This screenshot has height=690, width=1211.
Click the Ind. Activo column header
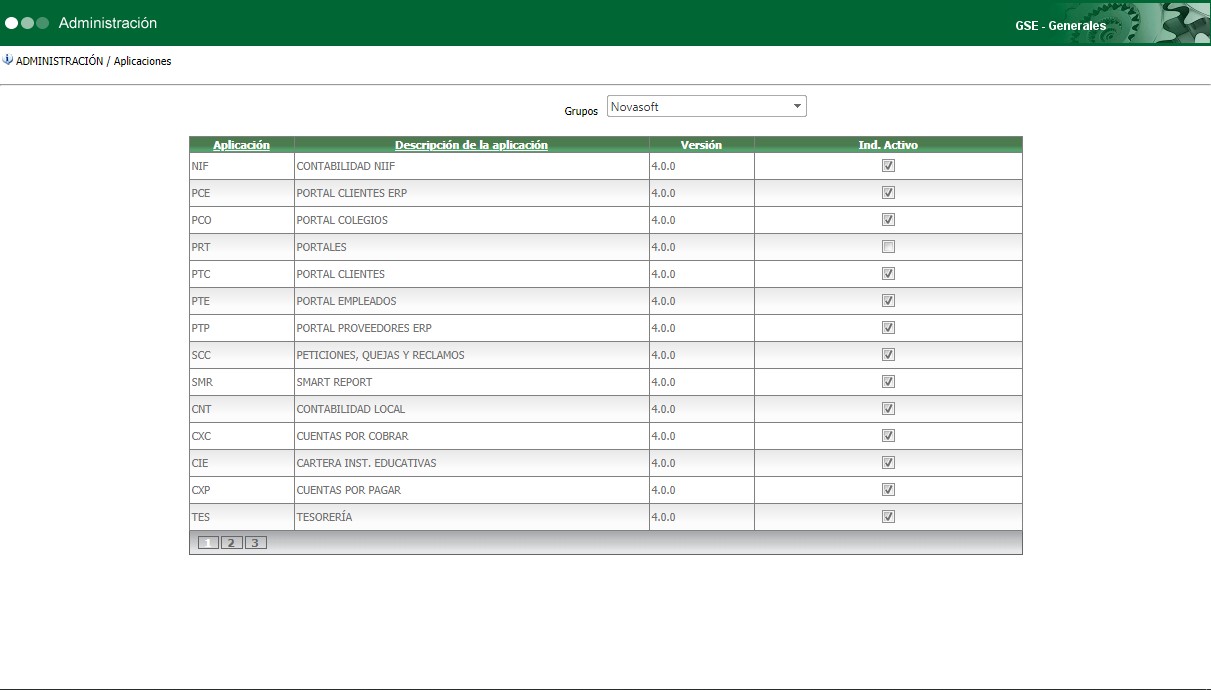(x=888, y=145)
